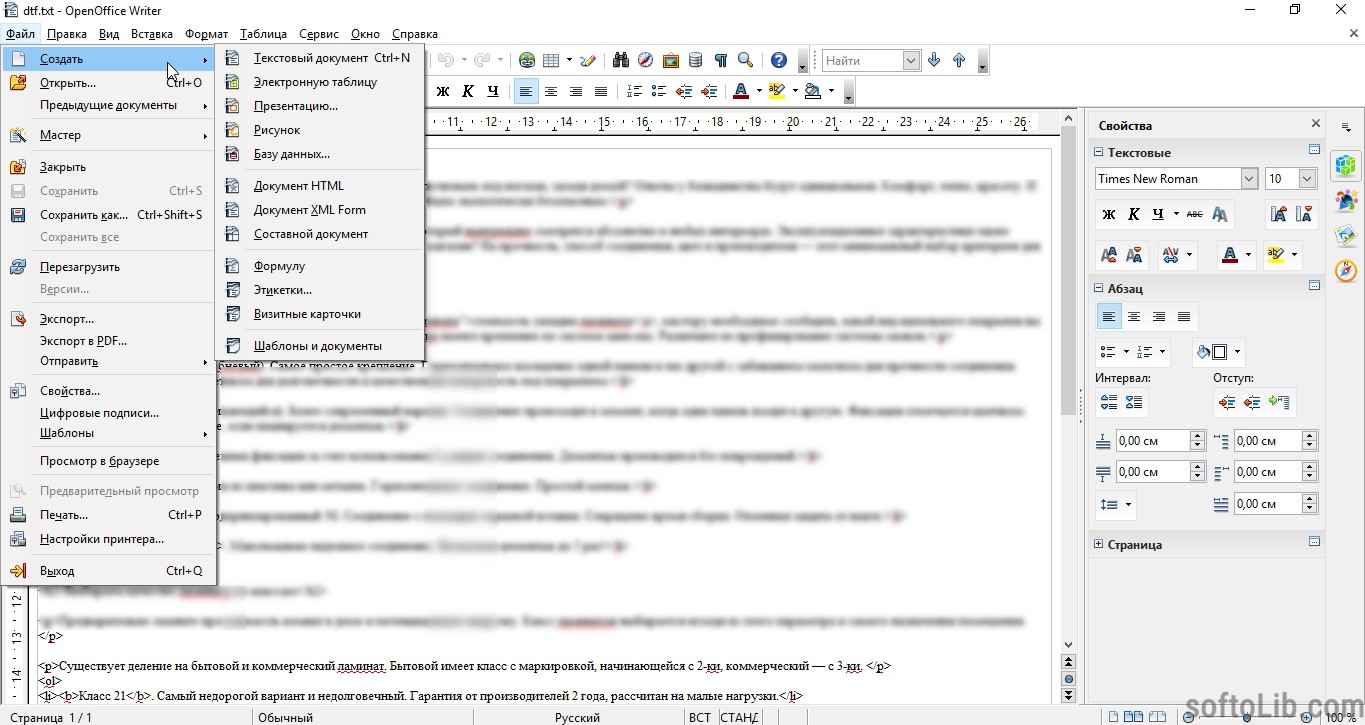Open the Gallery from the main toolbar
Viewport: 1365px width, 725px height.
tap(671, 60)
